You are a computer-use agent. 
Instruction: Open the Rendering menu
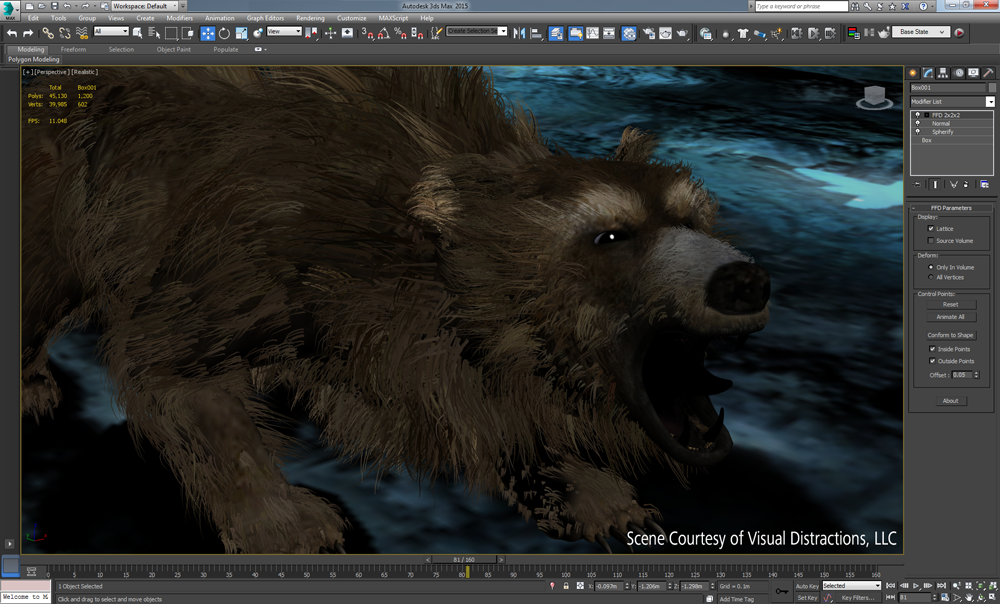(310, 18)
